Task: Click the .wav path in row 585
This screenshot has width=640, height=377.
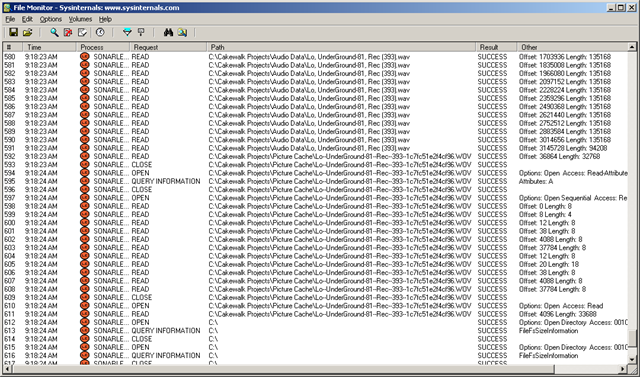Action: pyautogui.click(x=309, y=98)
